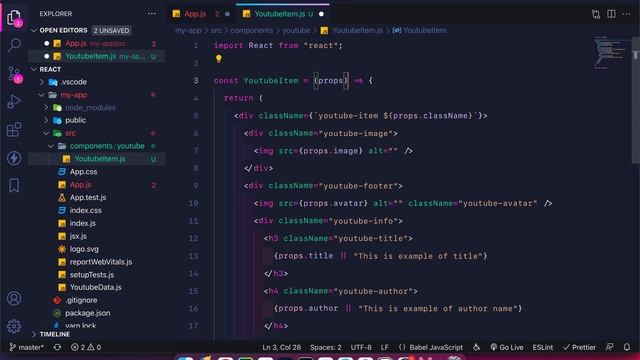Viewport: 640px width, 360px height.
Task: Change UTF-8 file encoding
Action: coord(361,347)
